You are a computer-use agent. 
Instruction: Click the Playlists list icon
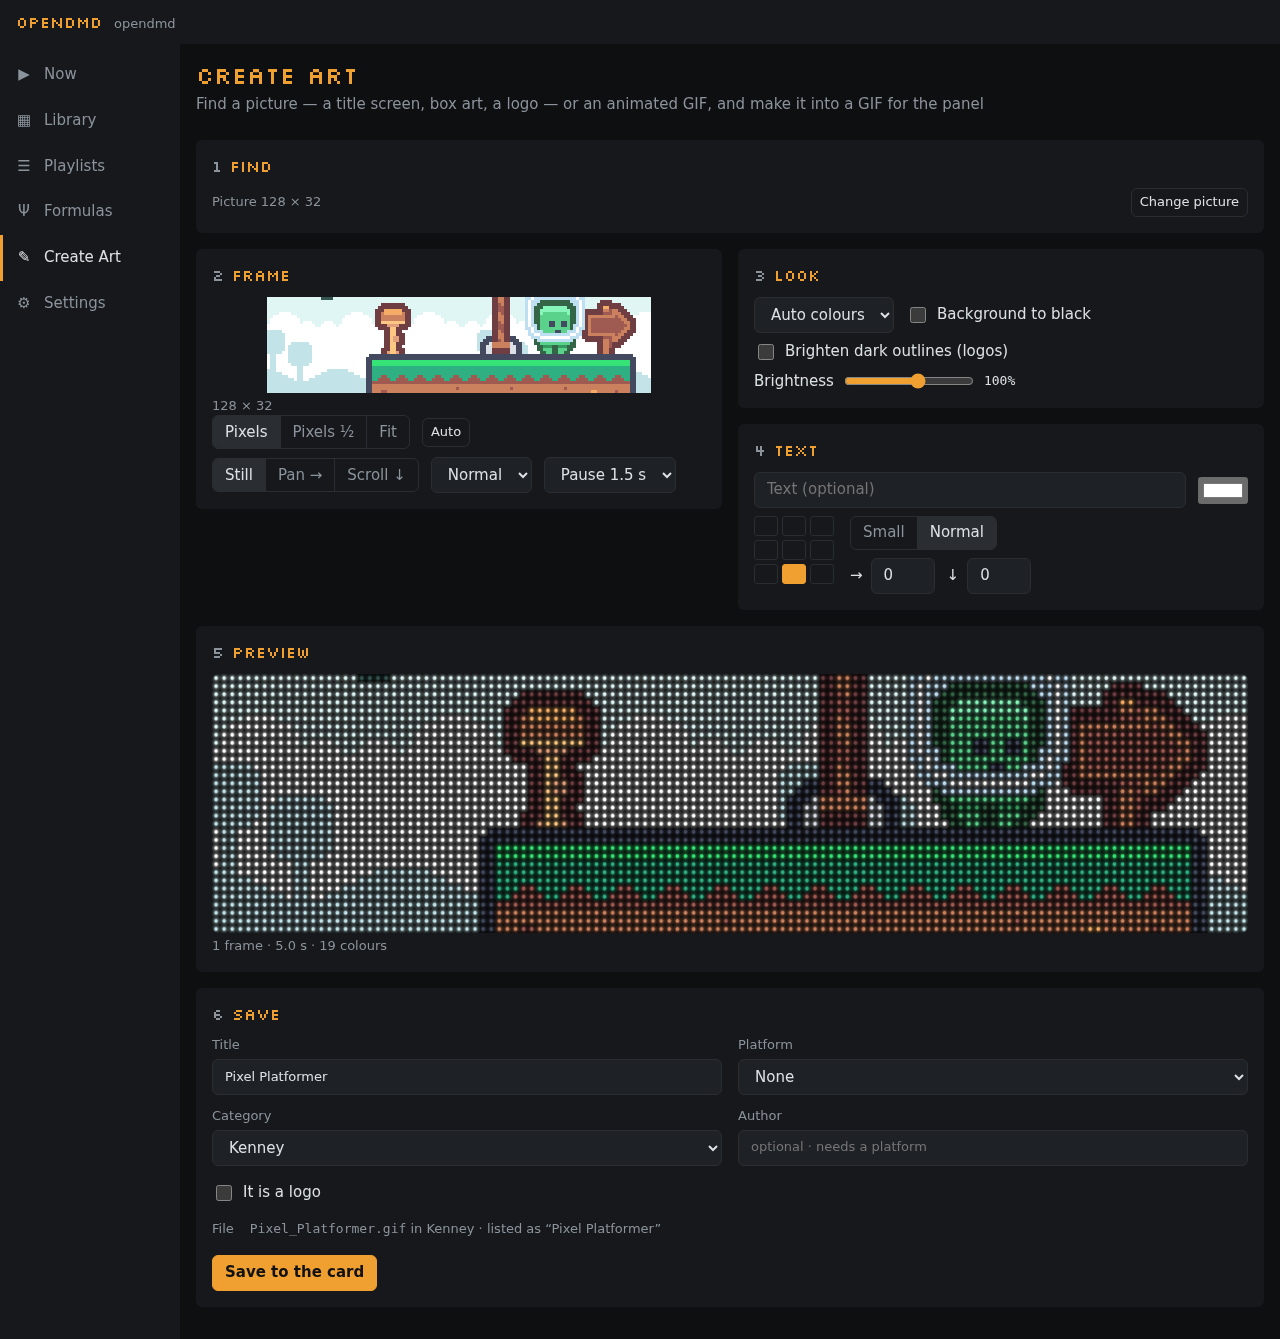[24, 166]
